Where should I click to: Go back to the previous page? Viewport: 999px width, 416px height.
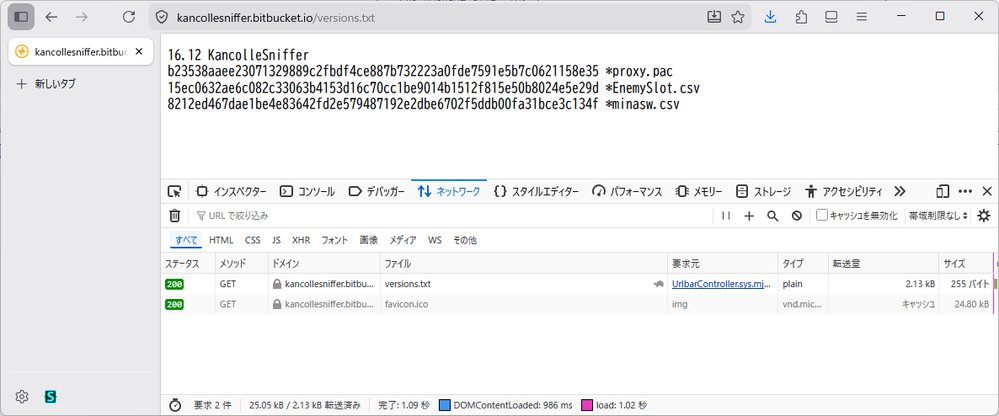[x=52, y=17]
